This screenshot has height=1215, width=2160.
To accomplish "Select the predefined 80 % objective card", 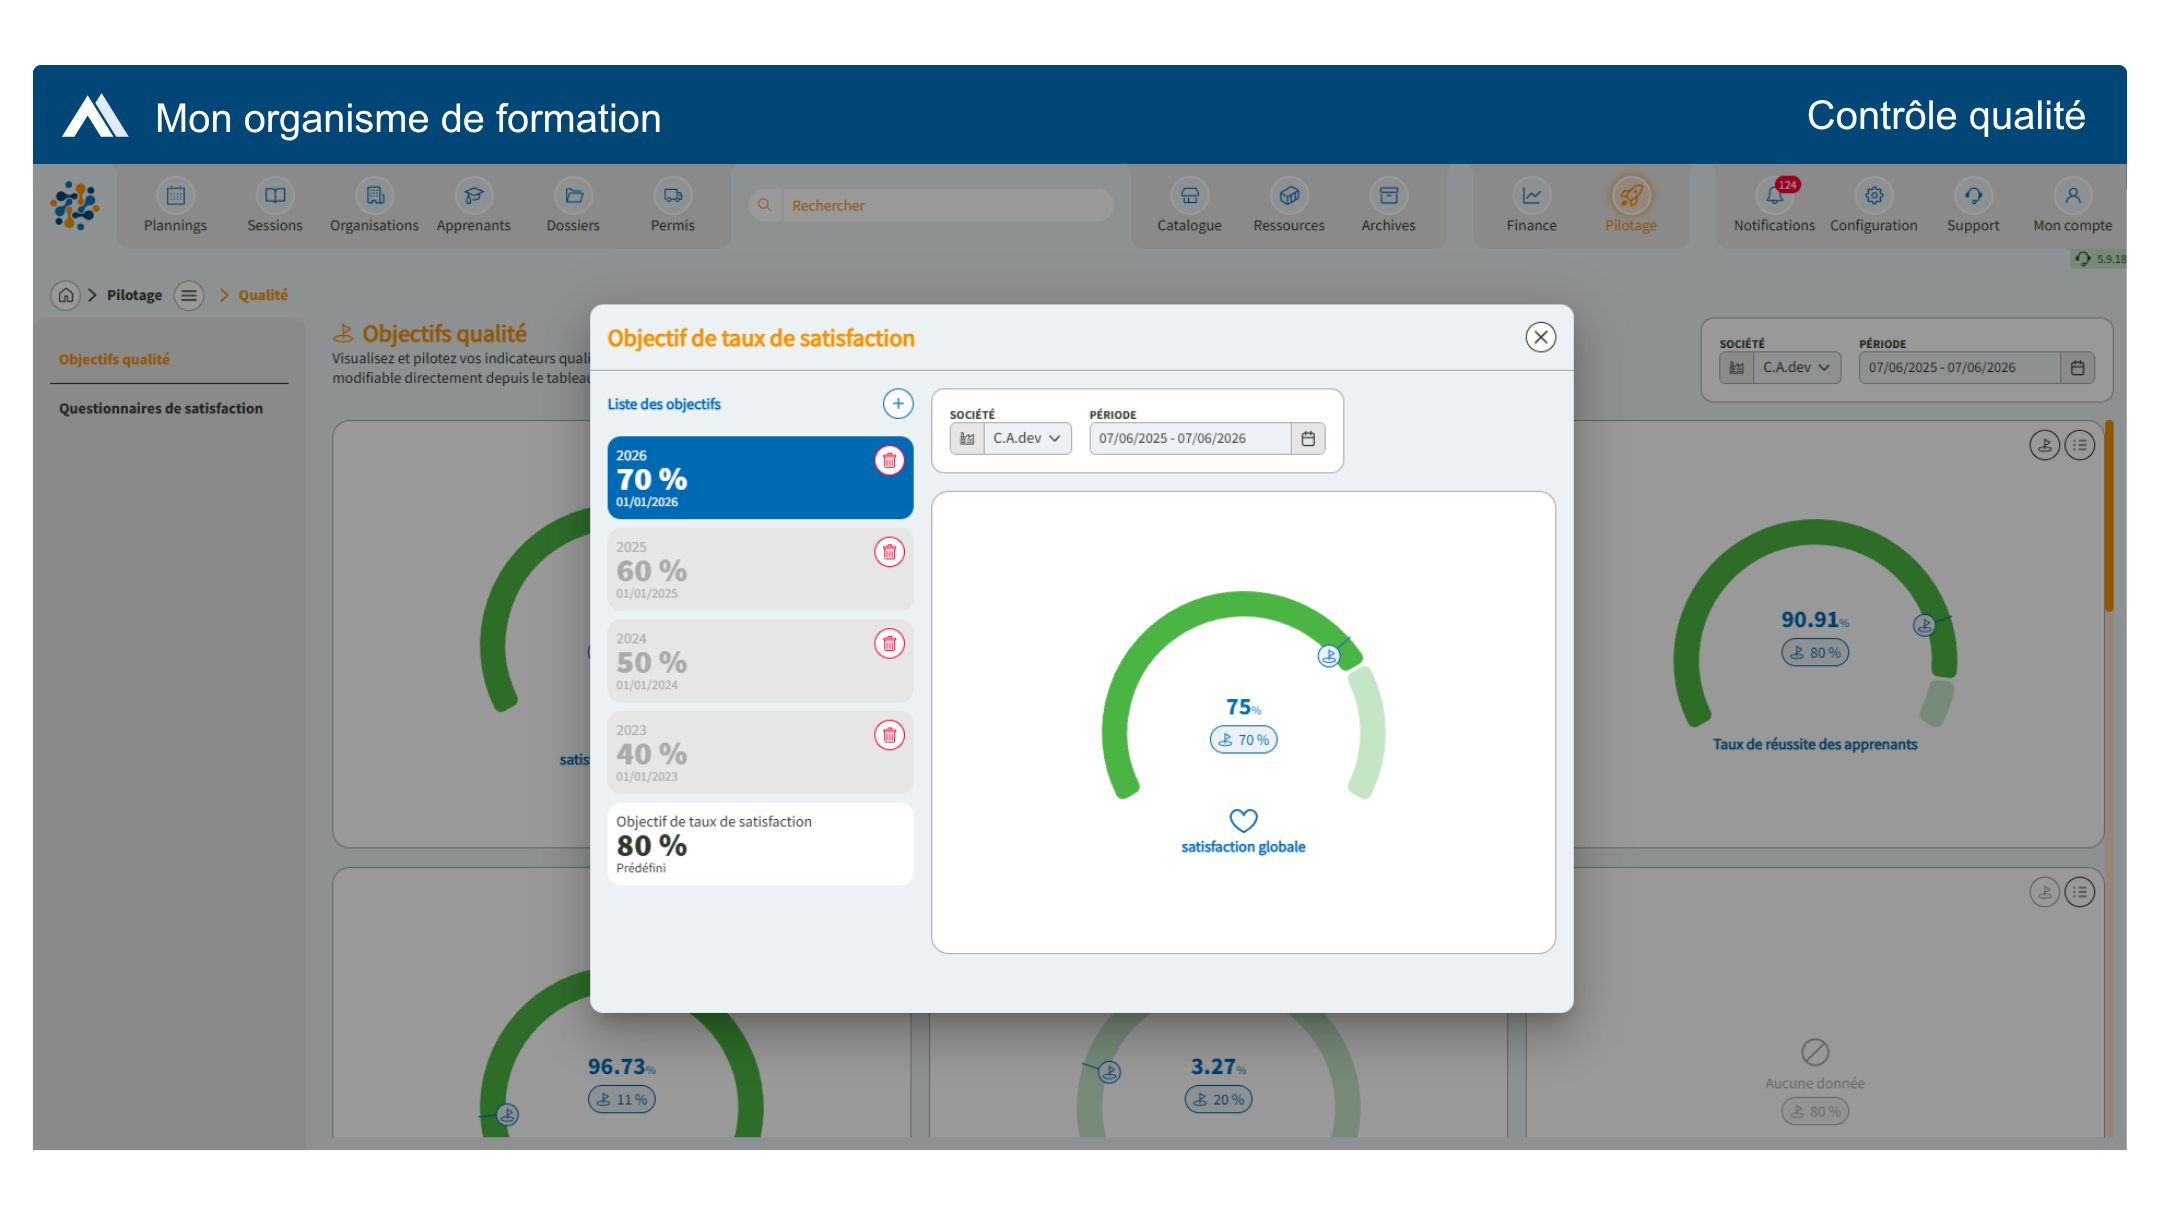I will (x=760, y=844).
